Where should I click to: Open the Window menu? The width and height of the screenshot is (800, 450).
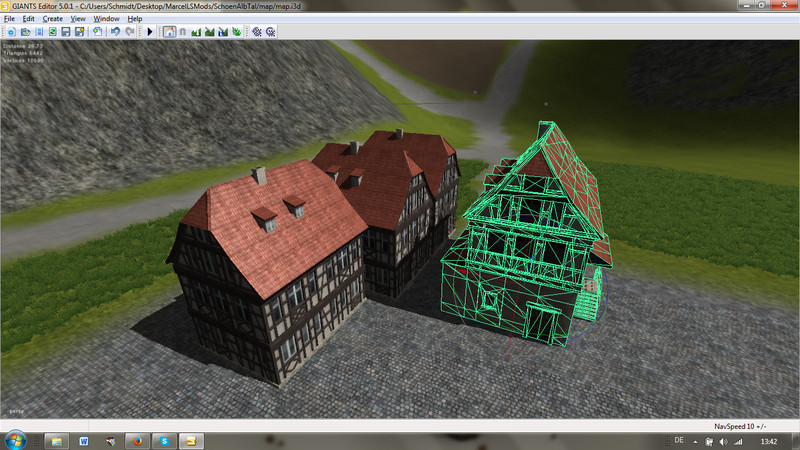click(x=106, y=19)
